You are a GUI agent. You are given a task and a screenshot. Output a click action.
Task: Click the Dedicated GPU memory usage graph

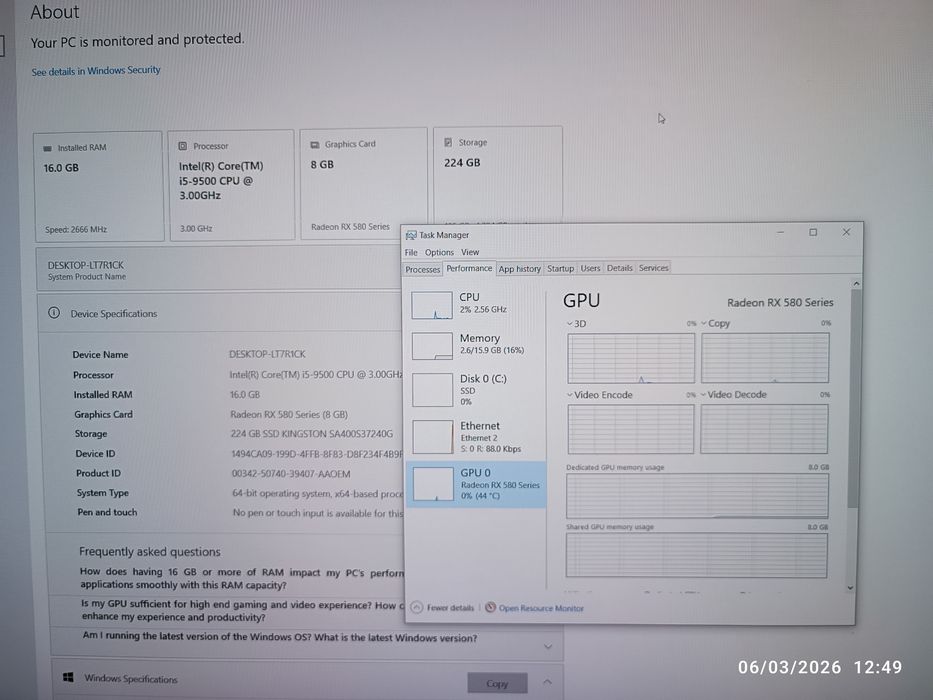697,495
